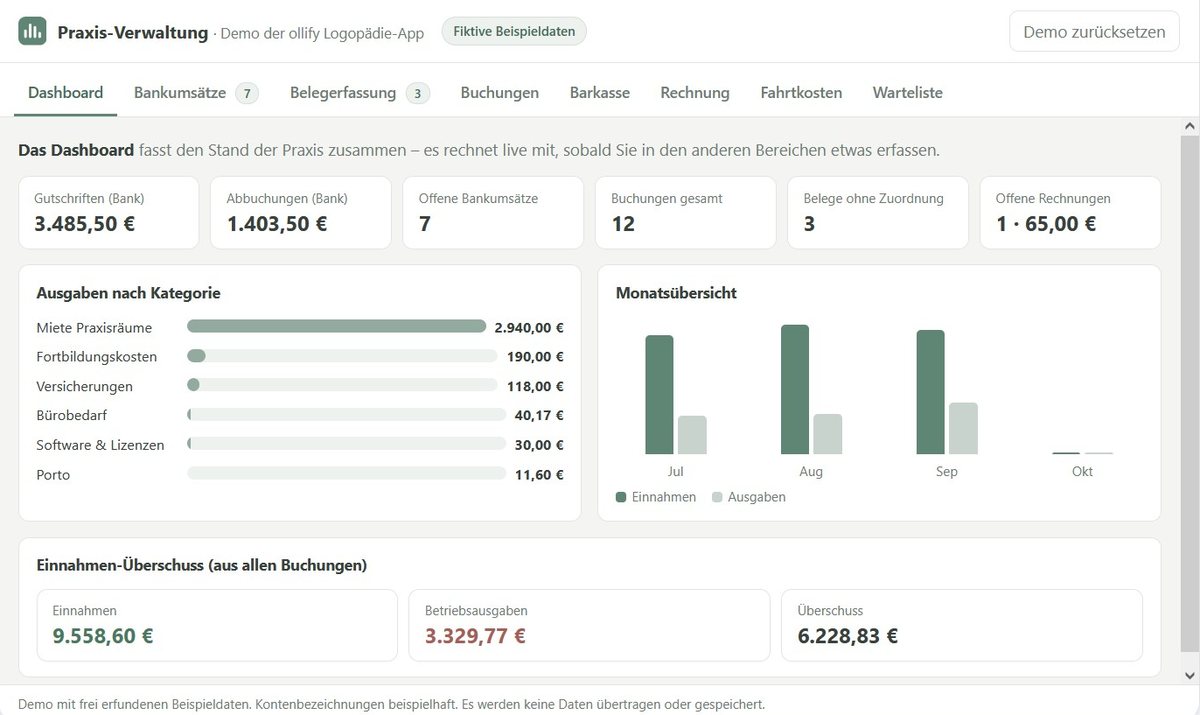The image size is (1200, 715).
Task: Go to the Buchungen tab
Action: 499,92
